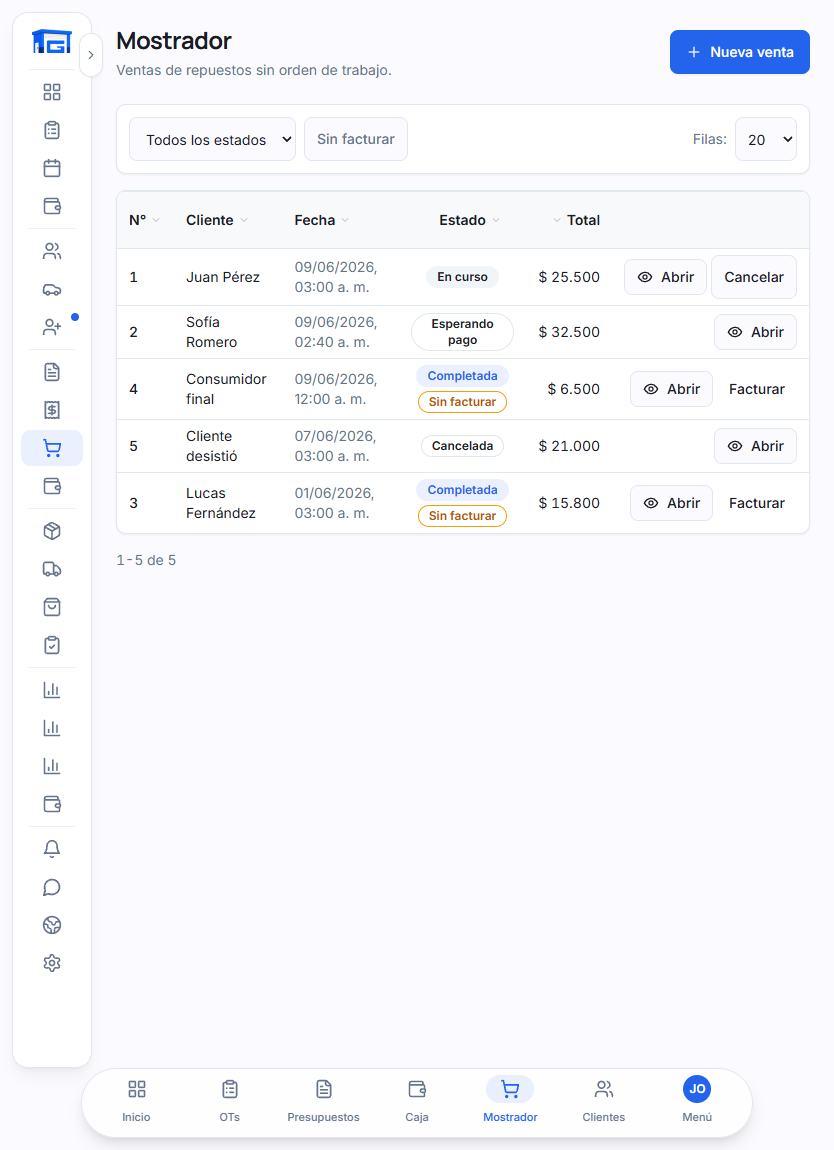Sort table by Estado column
This screenshot has height=1150, width=834.
click(x=469, y=220)
